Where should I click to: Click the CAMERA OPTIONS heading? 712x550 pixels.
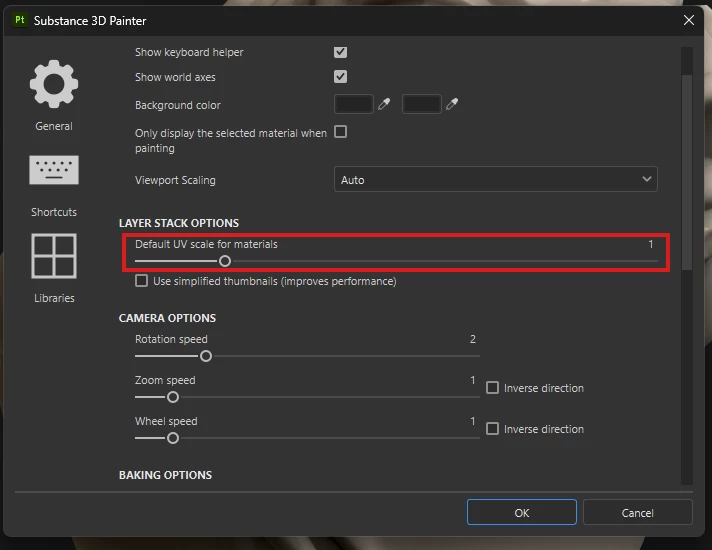click(x=168, y=318)
